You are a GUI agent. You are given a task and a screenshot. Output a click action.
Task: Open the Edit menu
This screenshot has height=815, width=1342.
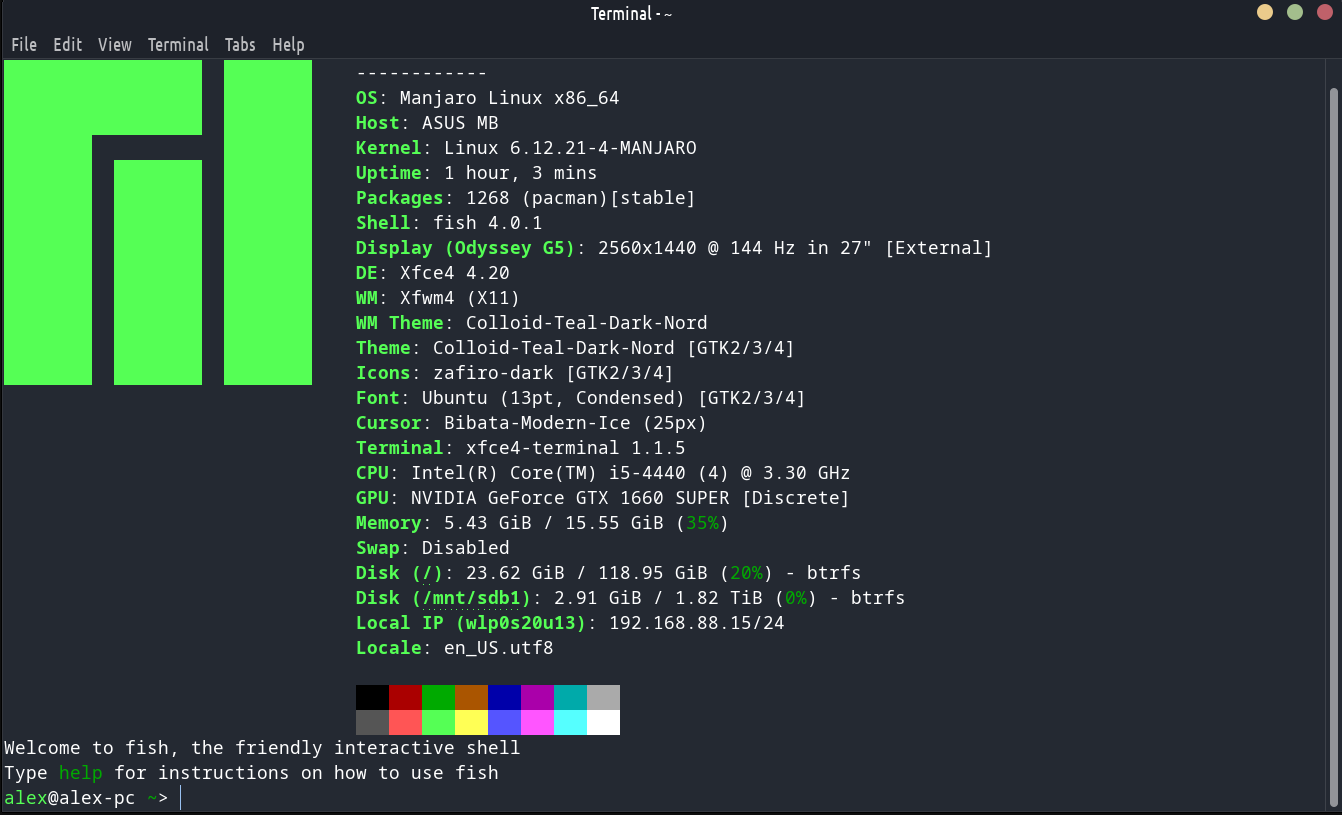click(68, 45)
